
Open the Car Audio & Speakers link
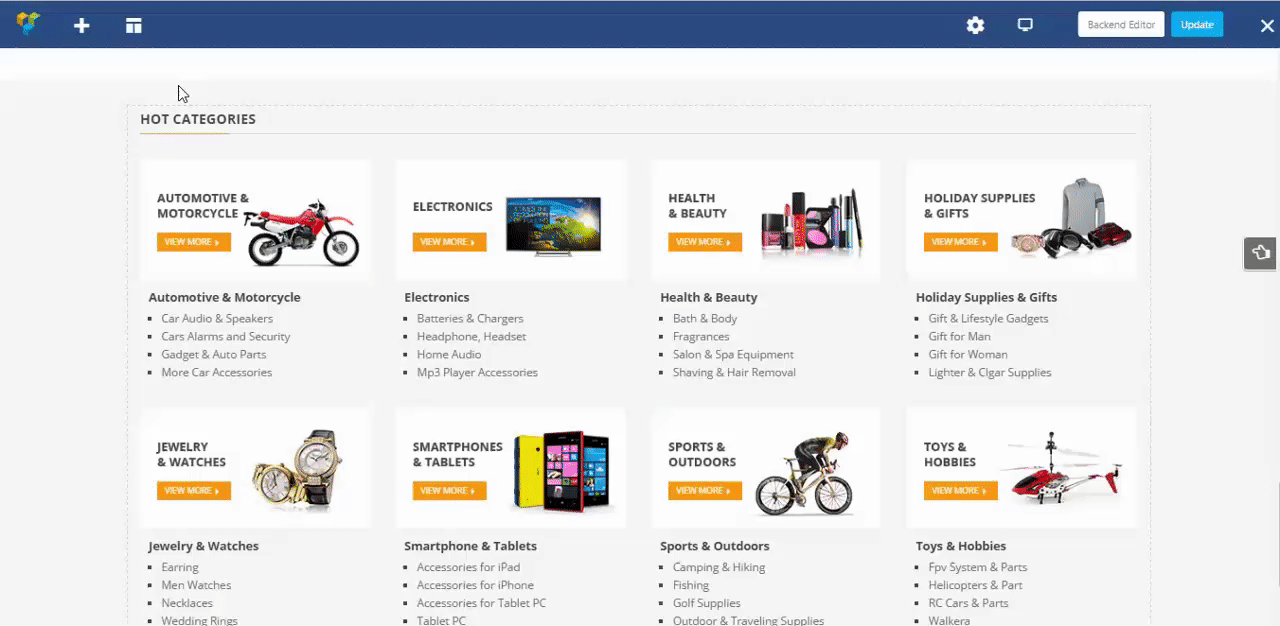pos(217,318)
